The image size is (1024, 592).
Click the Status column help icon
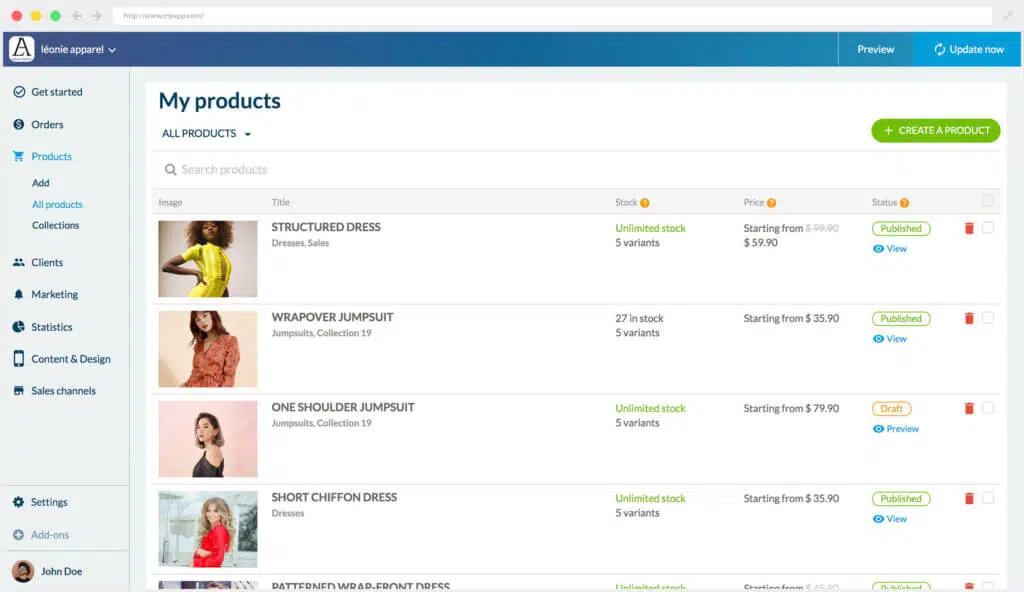904,203
